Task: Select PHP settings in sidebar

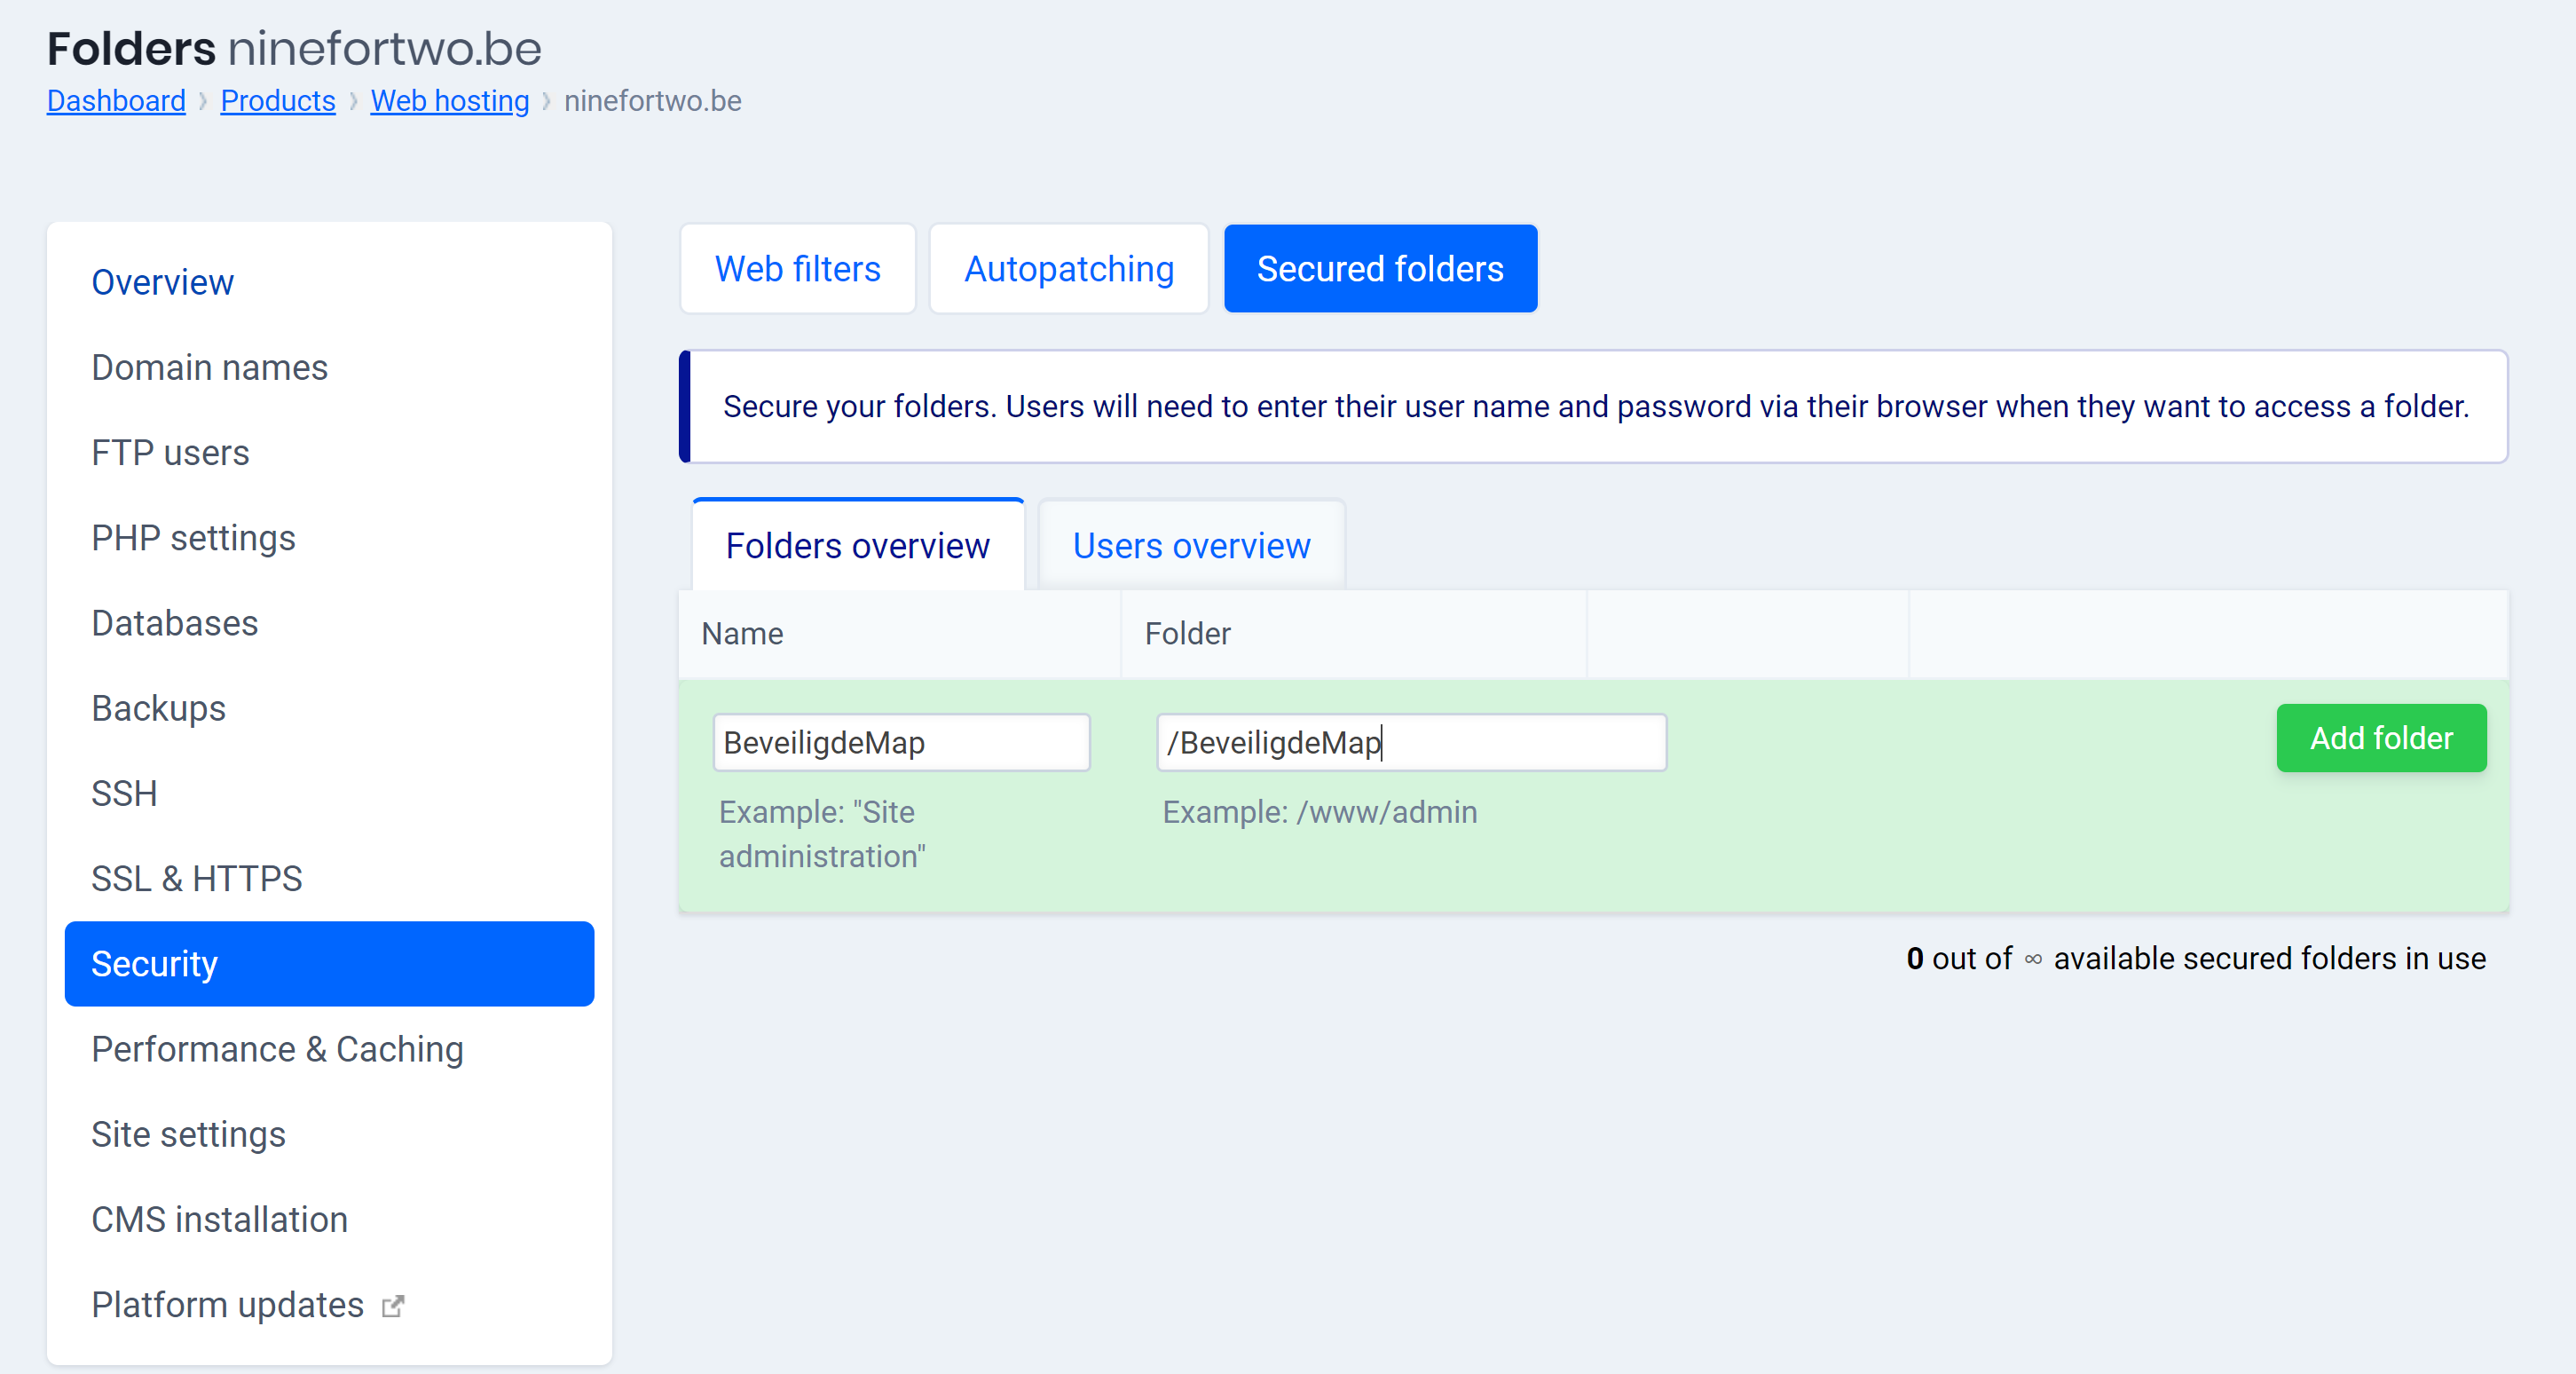Action: [193, 538]
